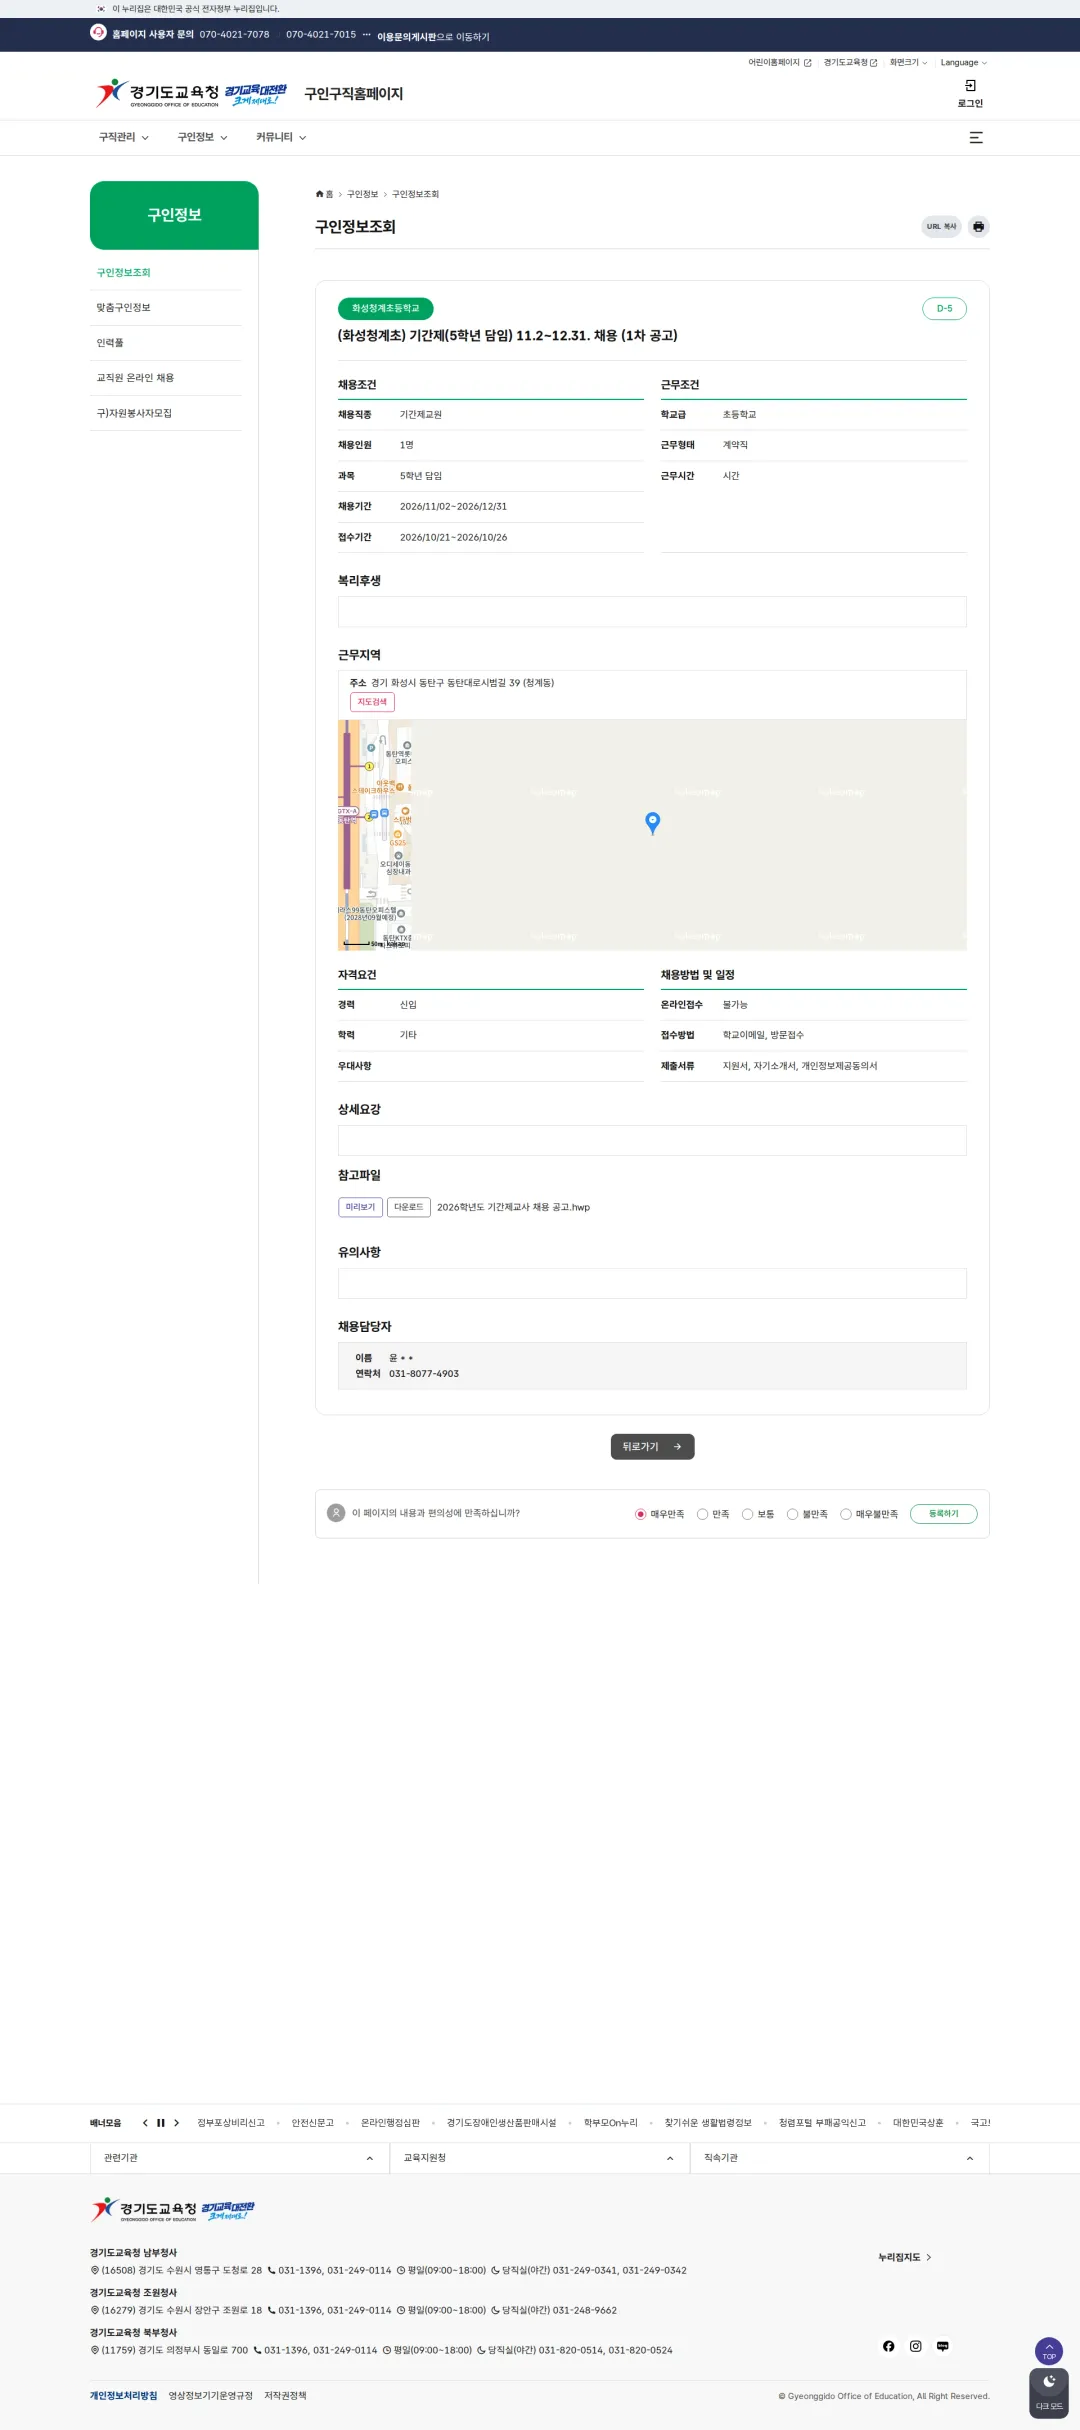Preview the attachment with 미리보기
This screenshot has width=1080, height=2430.
click(360, 1207)
